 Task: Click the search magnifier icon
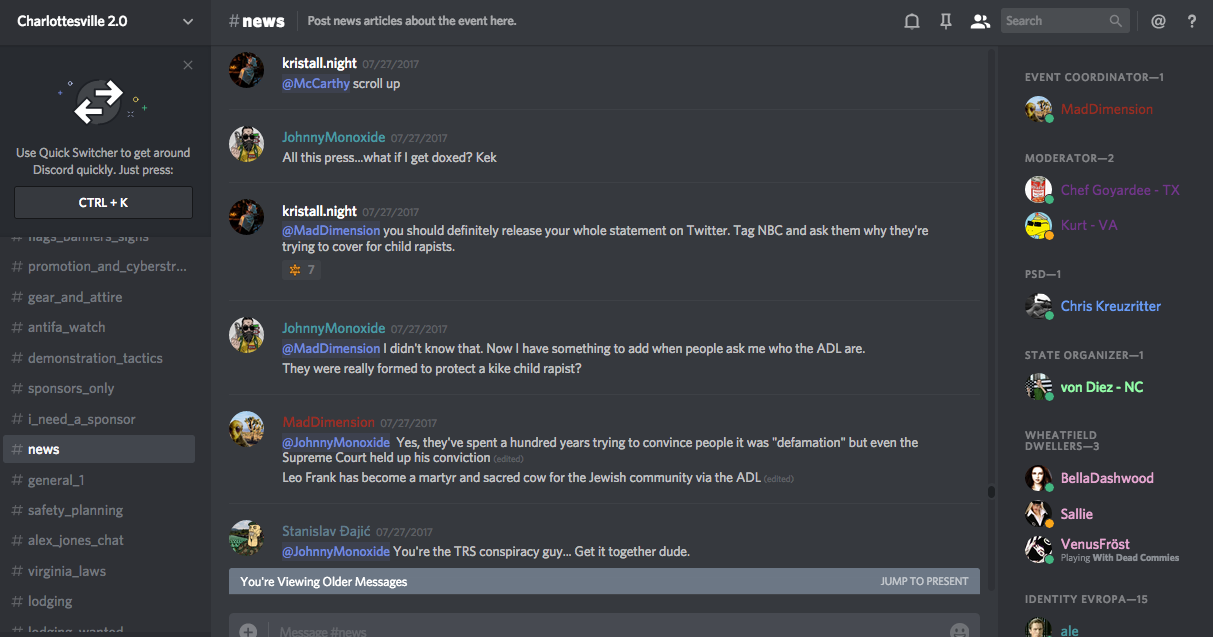click(1116, 21)
